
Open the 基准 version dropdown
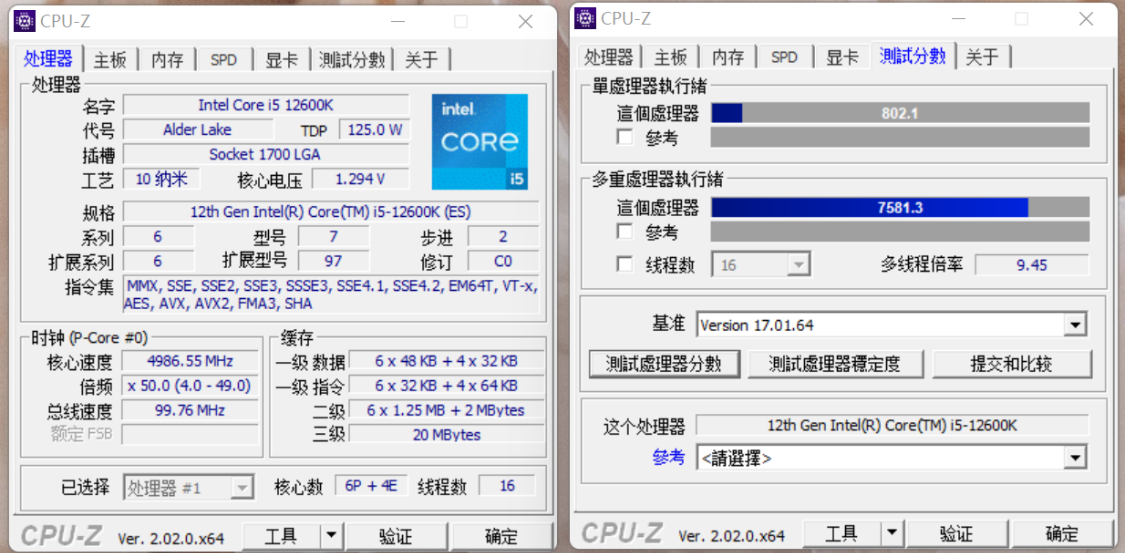tap(1075, 325)
